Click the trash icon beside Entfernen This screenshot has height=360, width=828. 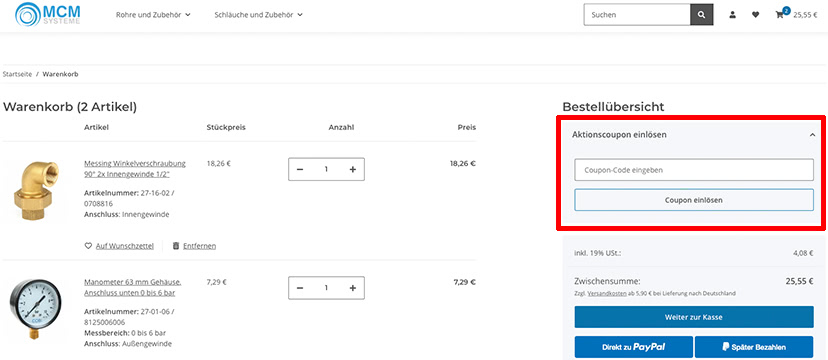click(x=176, y=246)
